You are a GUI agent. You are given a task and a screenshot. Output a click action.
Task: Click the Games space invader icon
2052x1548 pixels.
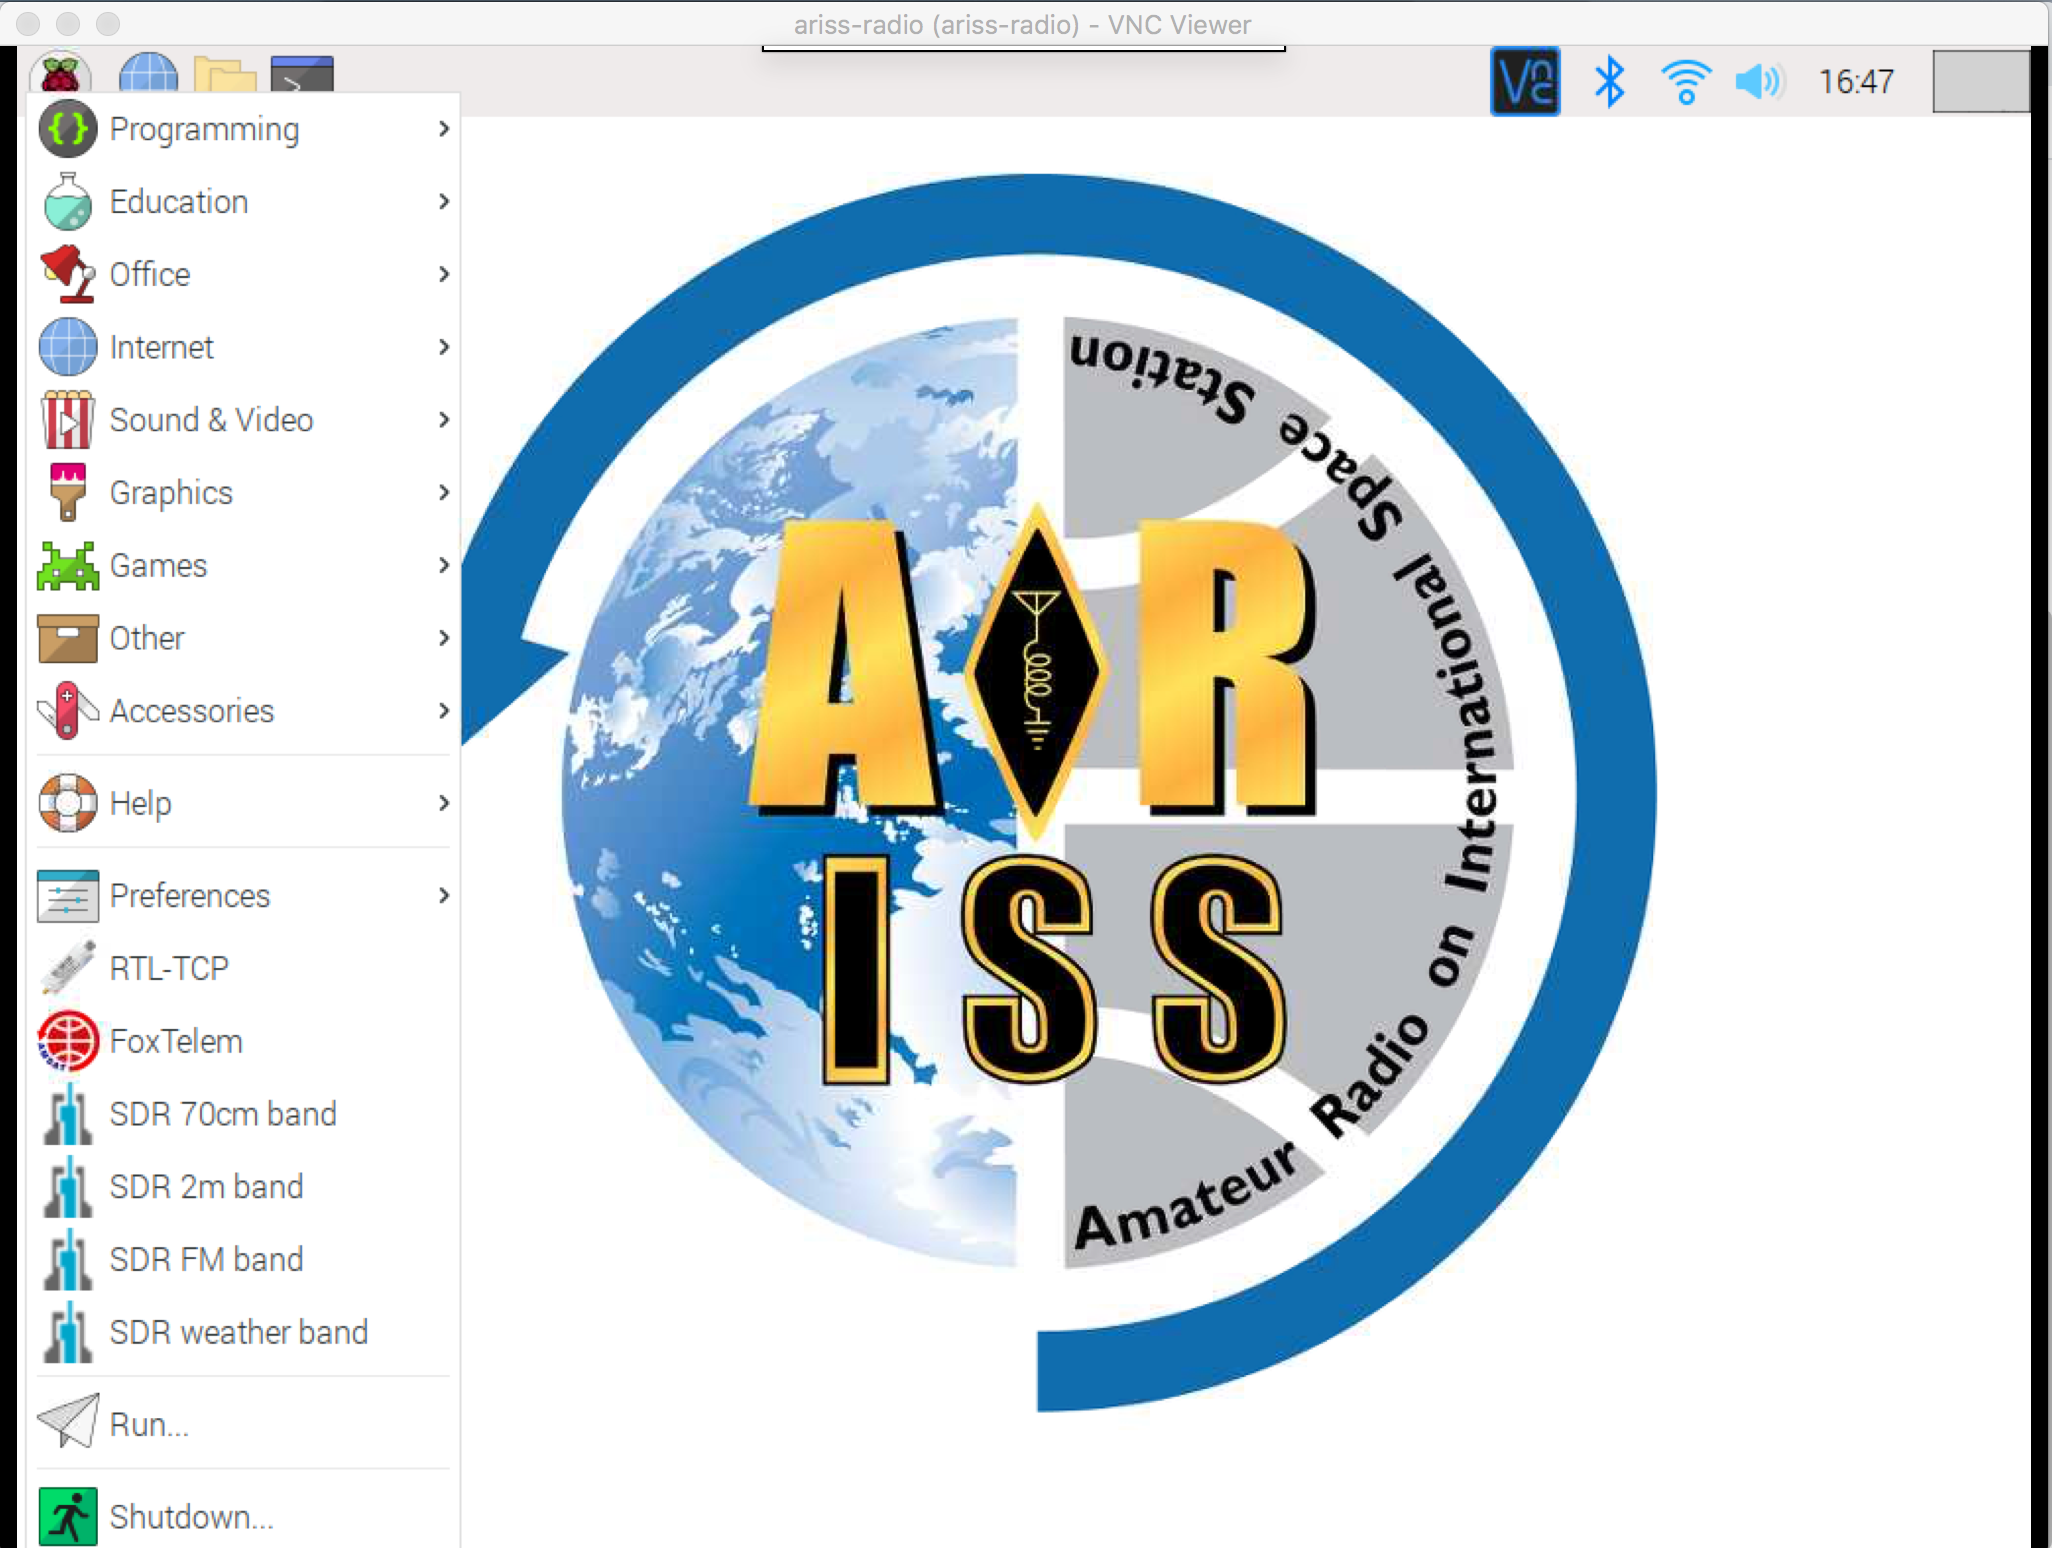pos(67,565)
